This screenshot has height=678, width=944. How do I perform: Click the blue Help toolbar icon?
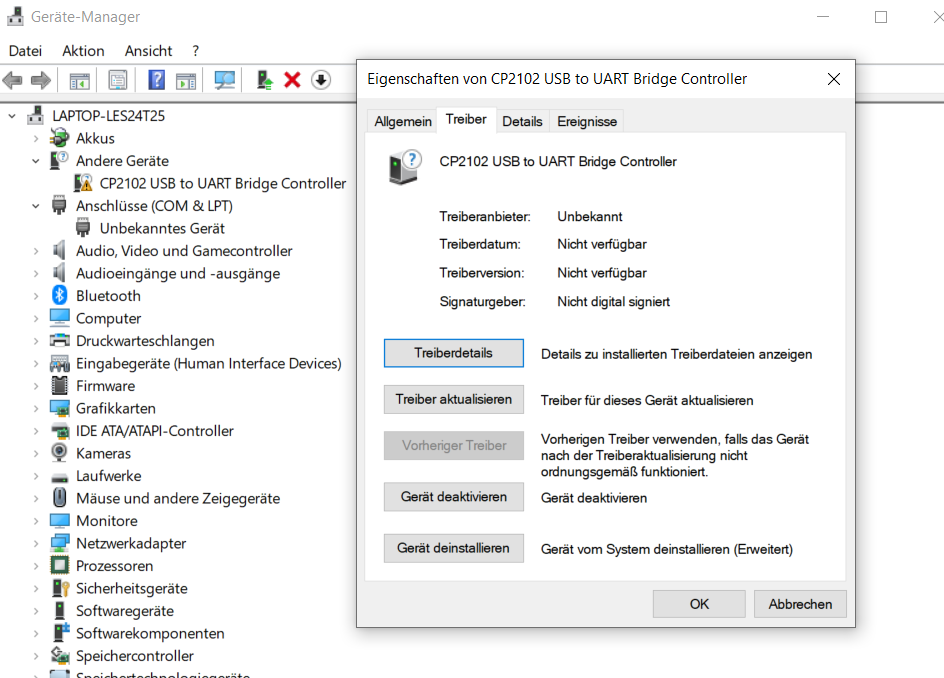[x=156, y=80]
